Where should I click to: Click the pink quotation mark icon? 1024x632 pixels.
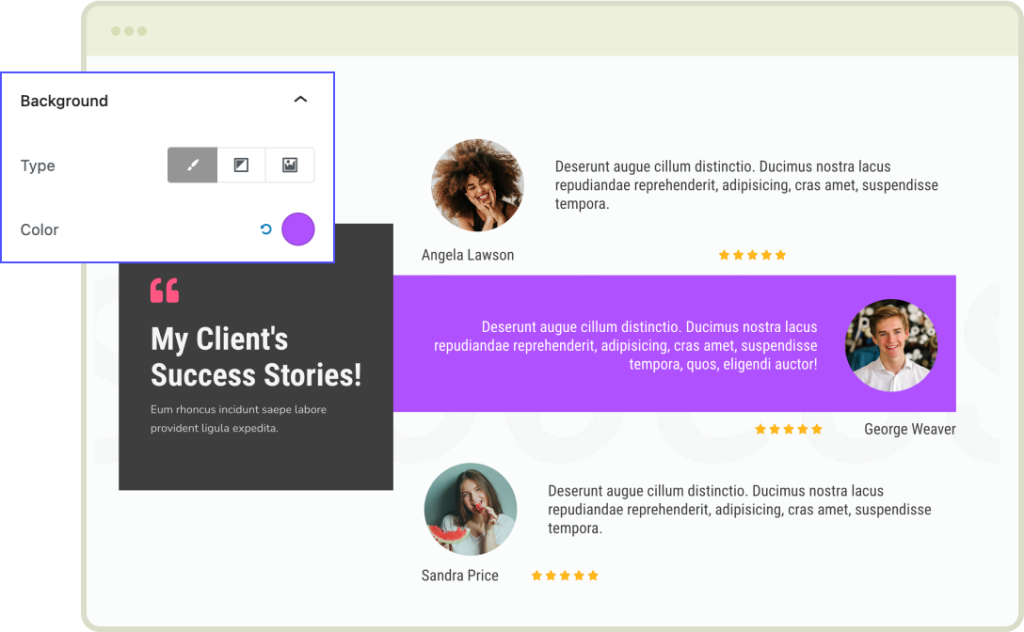(164, 291)
